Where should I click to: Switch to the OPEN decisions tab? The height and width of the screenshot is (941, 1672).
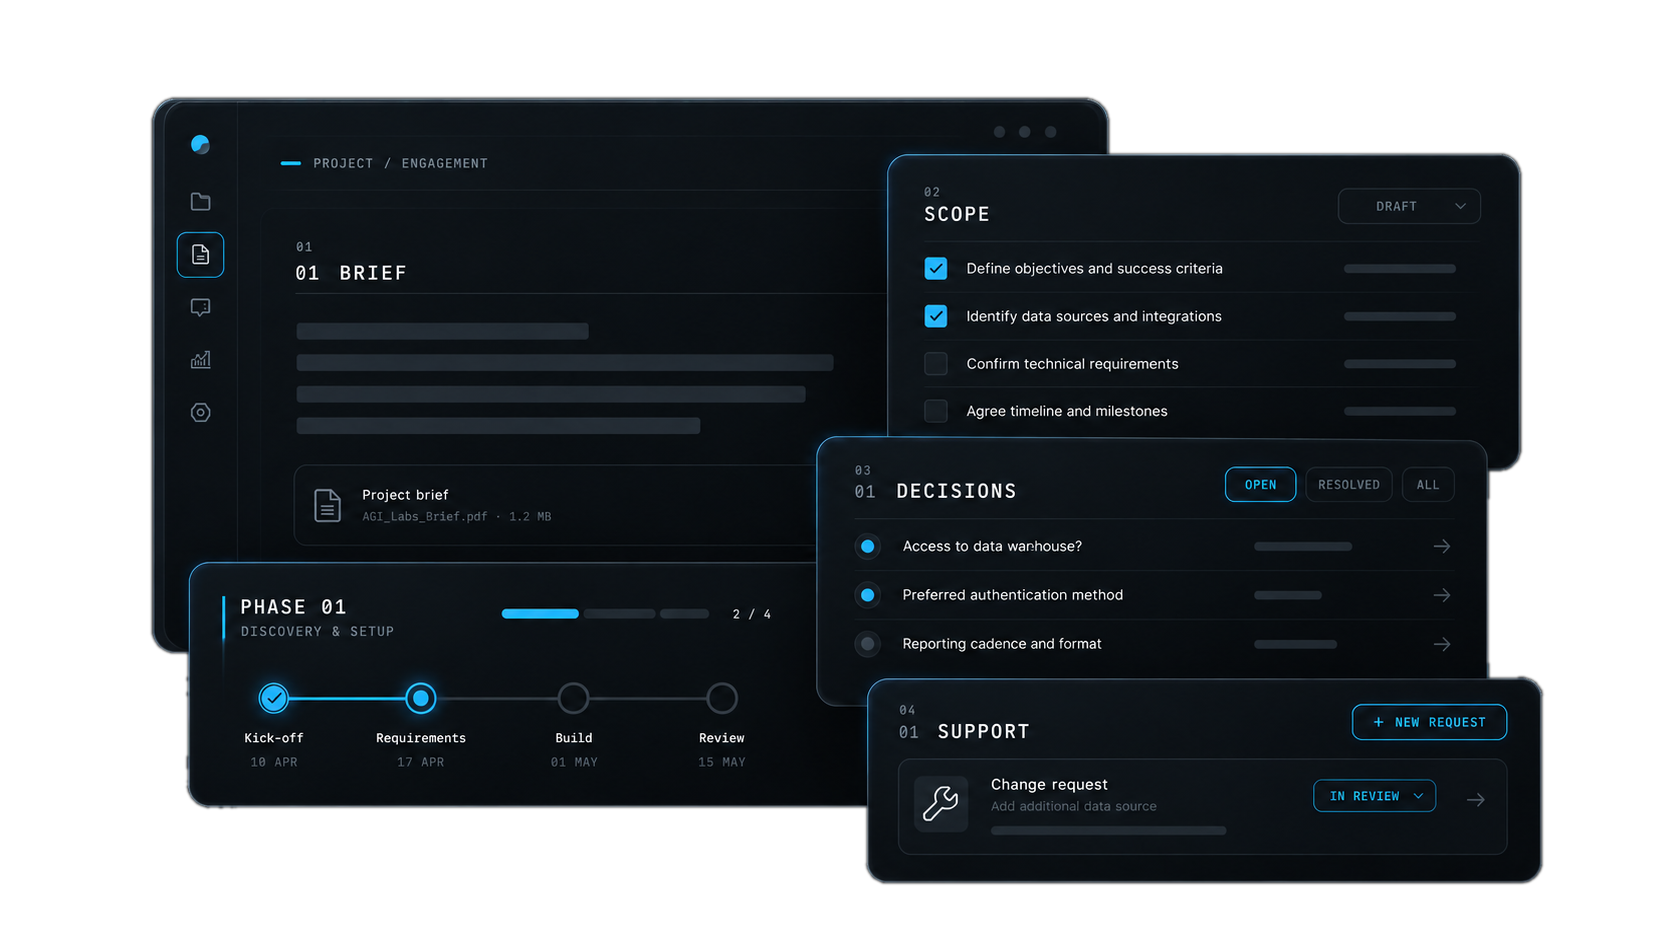point(1260,485)
